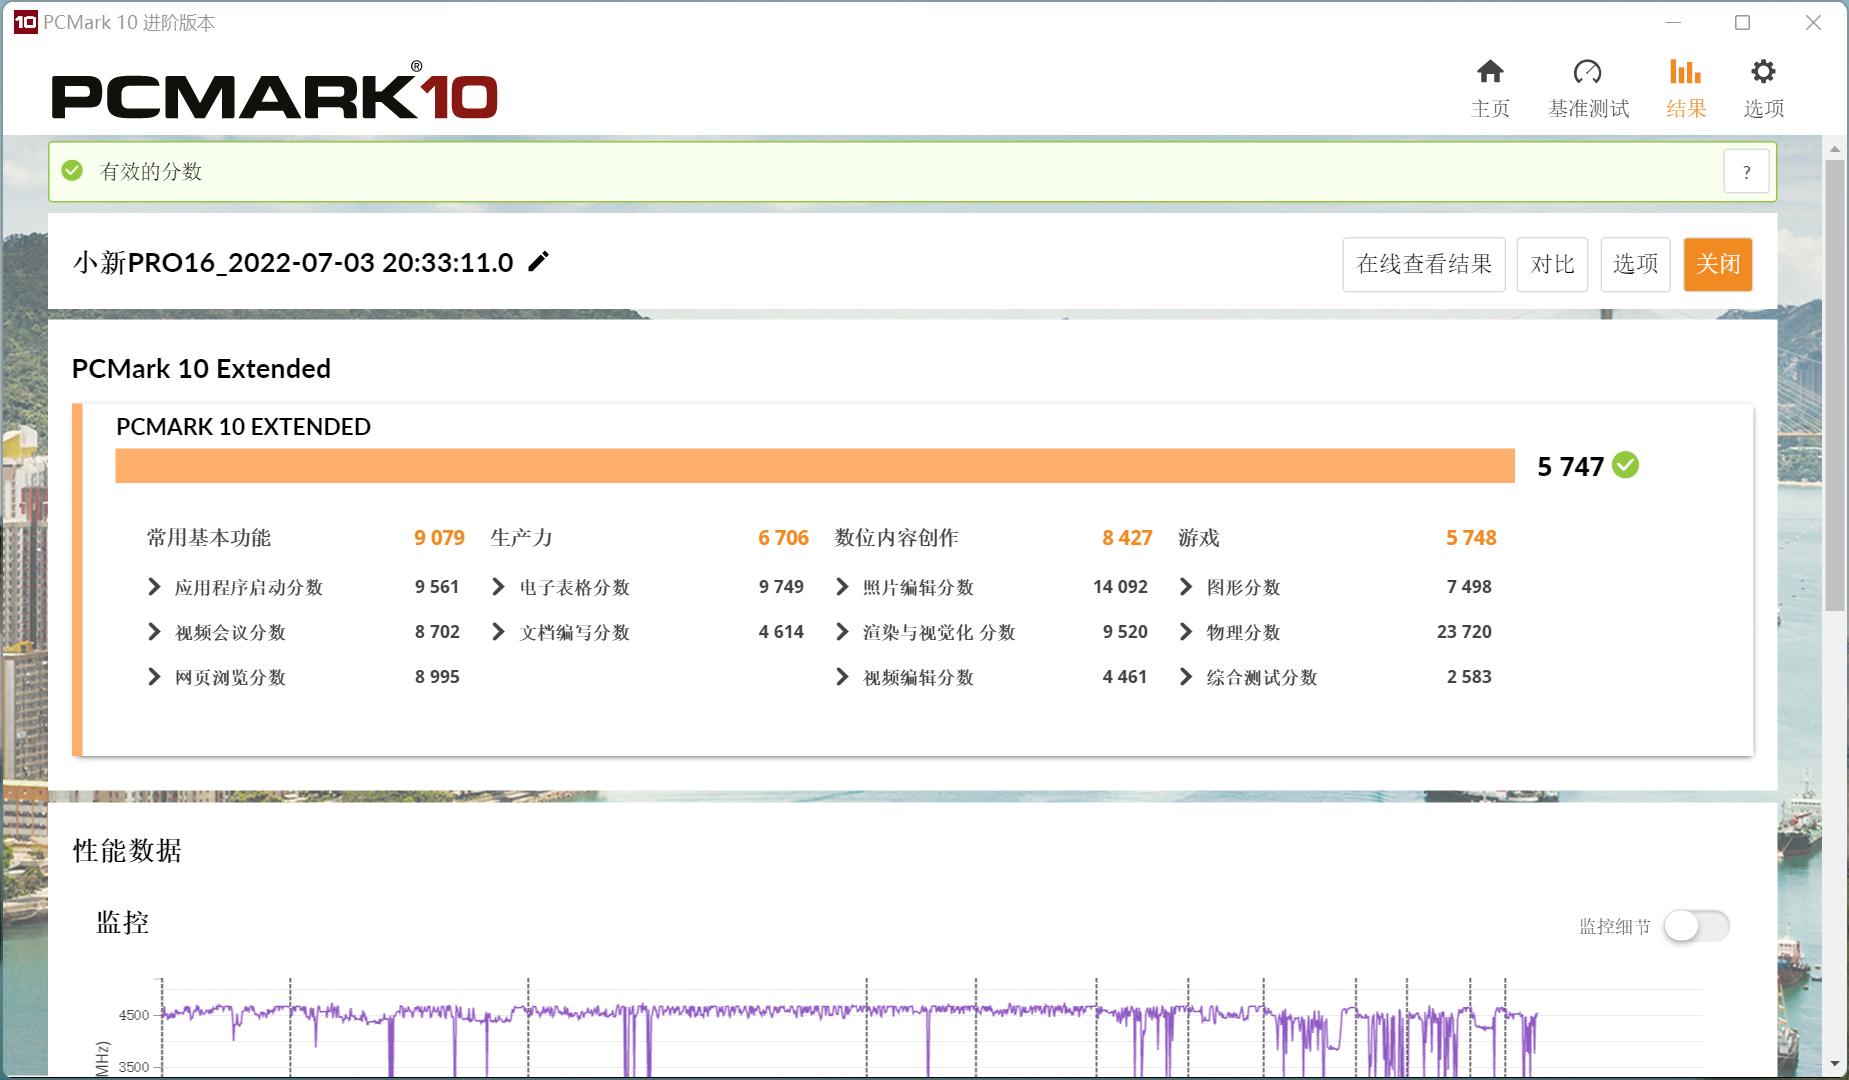Click the green check beside 有效的分数

coord(72,171)
